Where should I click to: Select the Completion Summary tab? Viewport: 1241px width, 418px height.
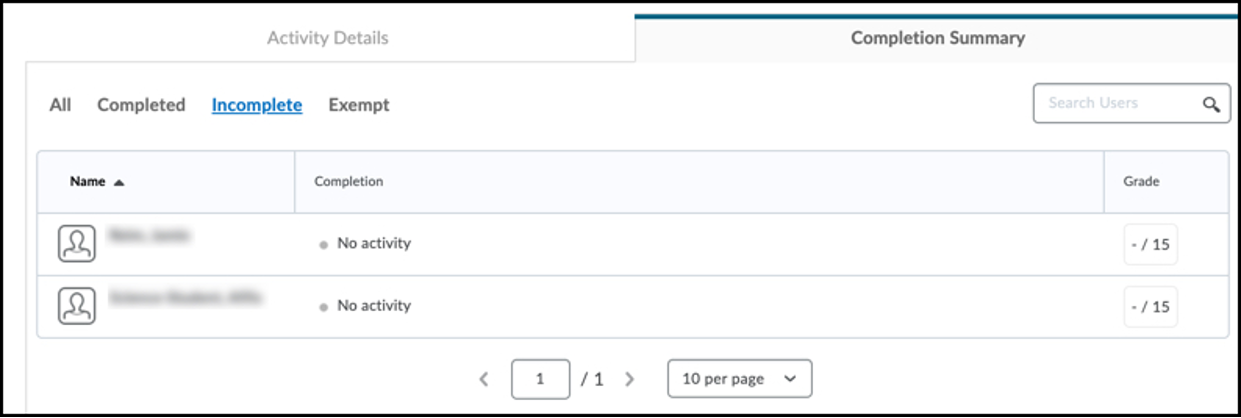click(x=938, y=38)
